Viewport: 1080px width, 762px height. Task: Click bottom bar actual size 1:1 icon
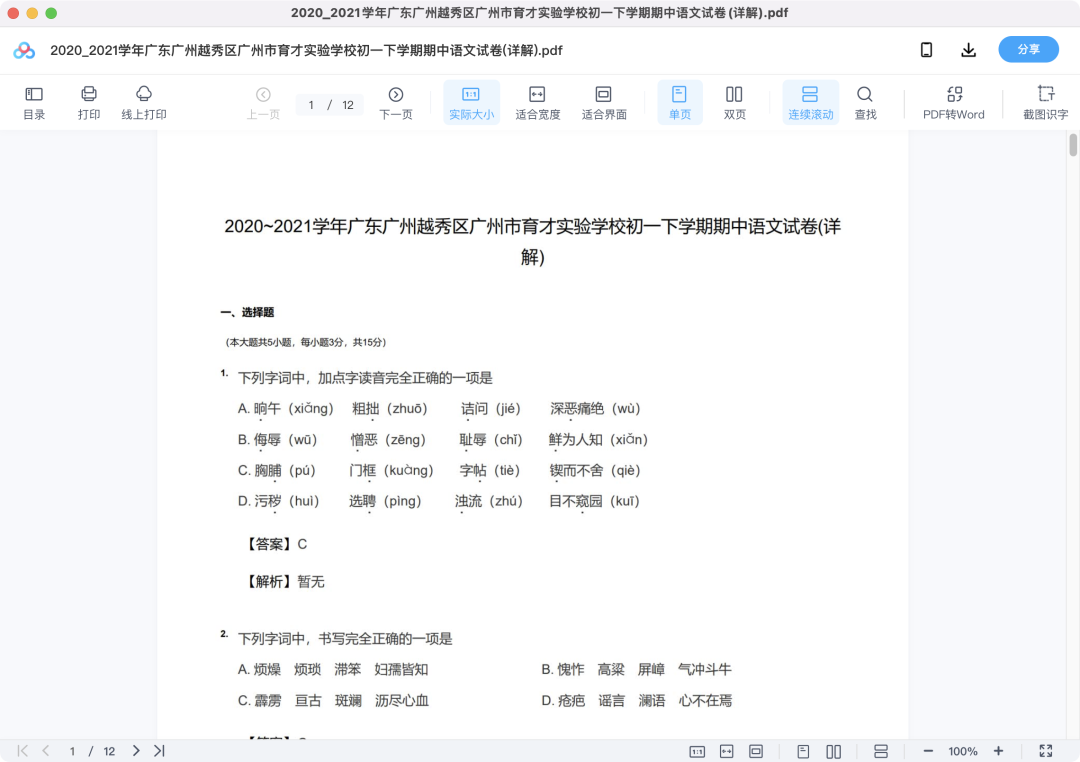[697, 752]
